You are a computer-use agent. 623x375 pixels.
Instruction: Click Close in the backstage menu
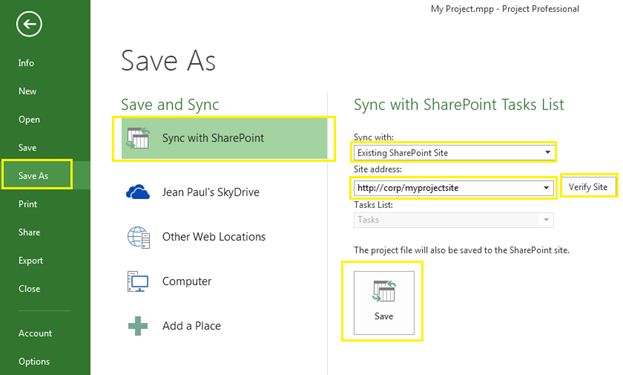[29, 289]
